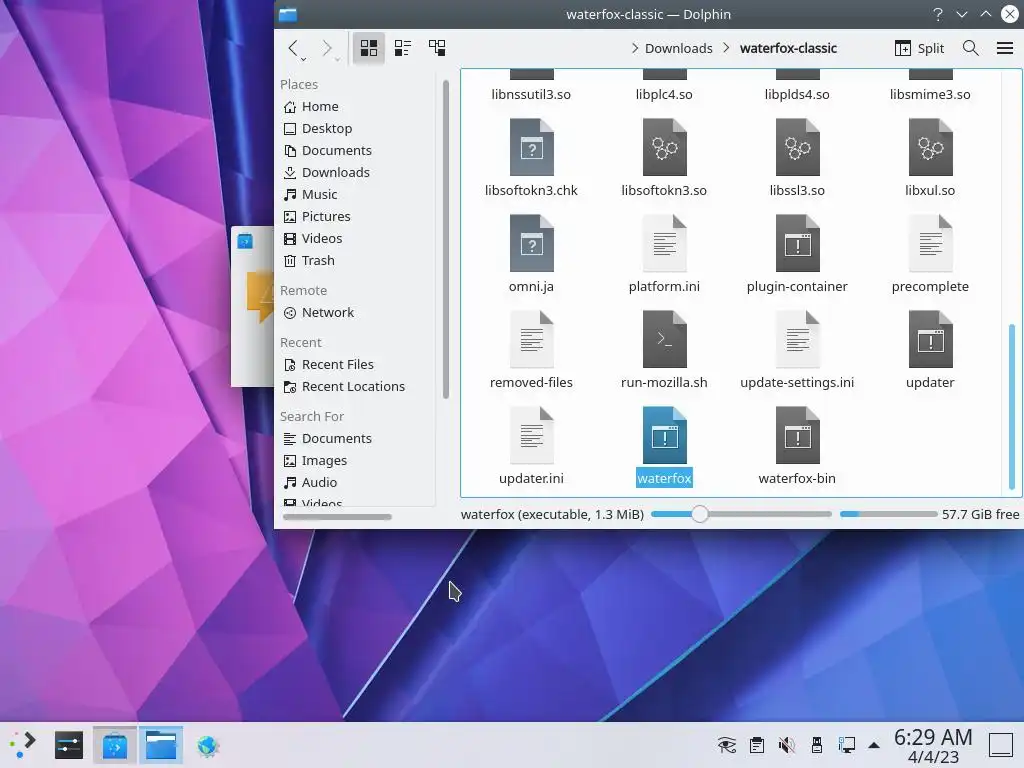Open web browser globe taskbar icon
1024x768 pixels.
click(x=208, y=745)
